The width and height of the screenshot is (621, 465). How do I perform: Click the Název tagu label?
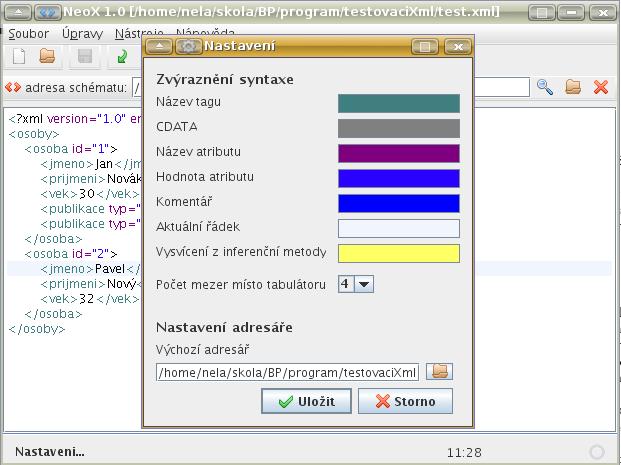[189, 102]
